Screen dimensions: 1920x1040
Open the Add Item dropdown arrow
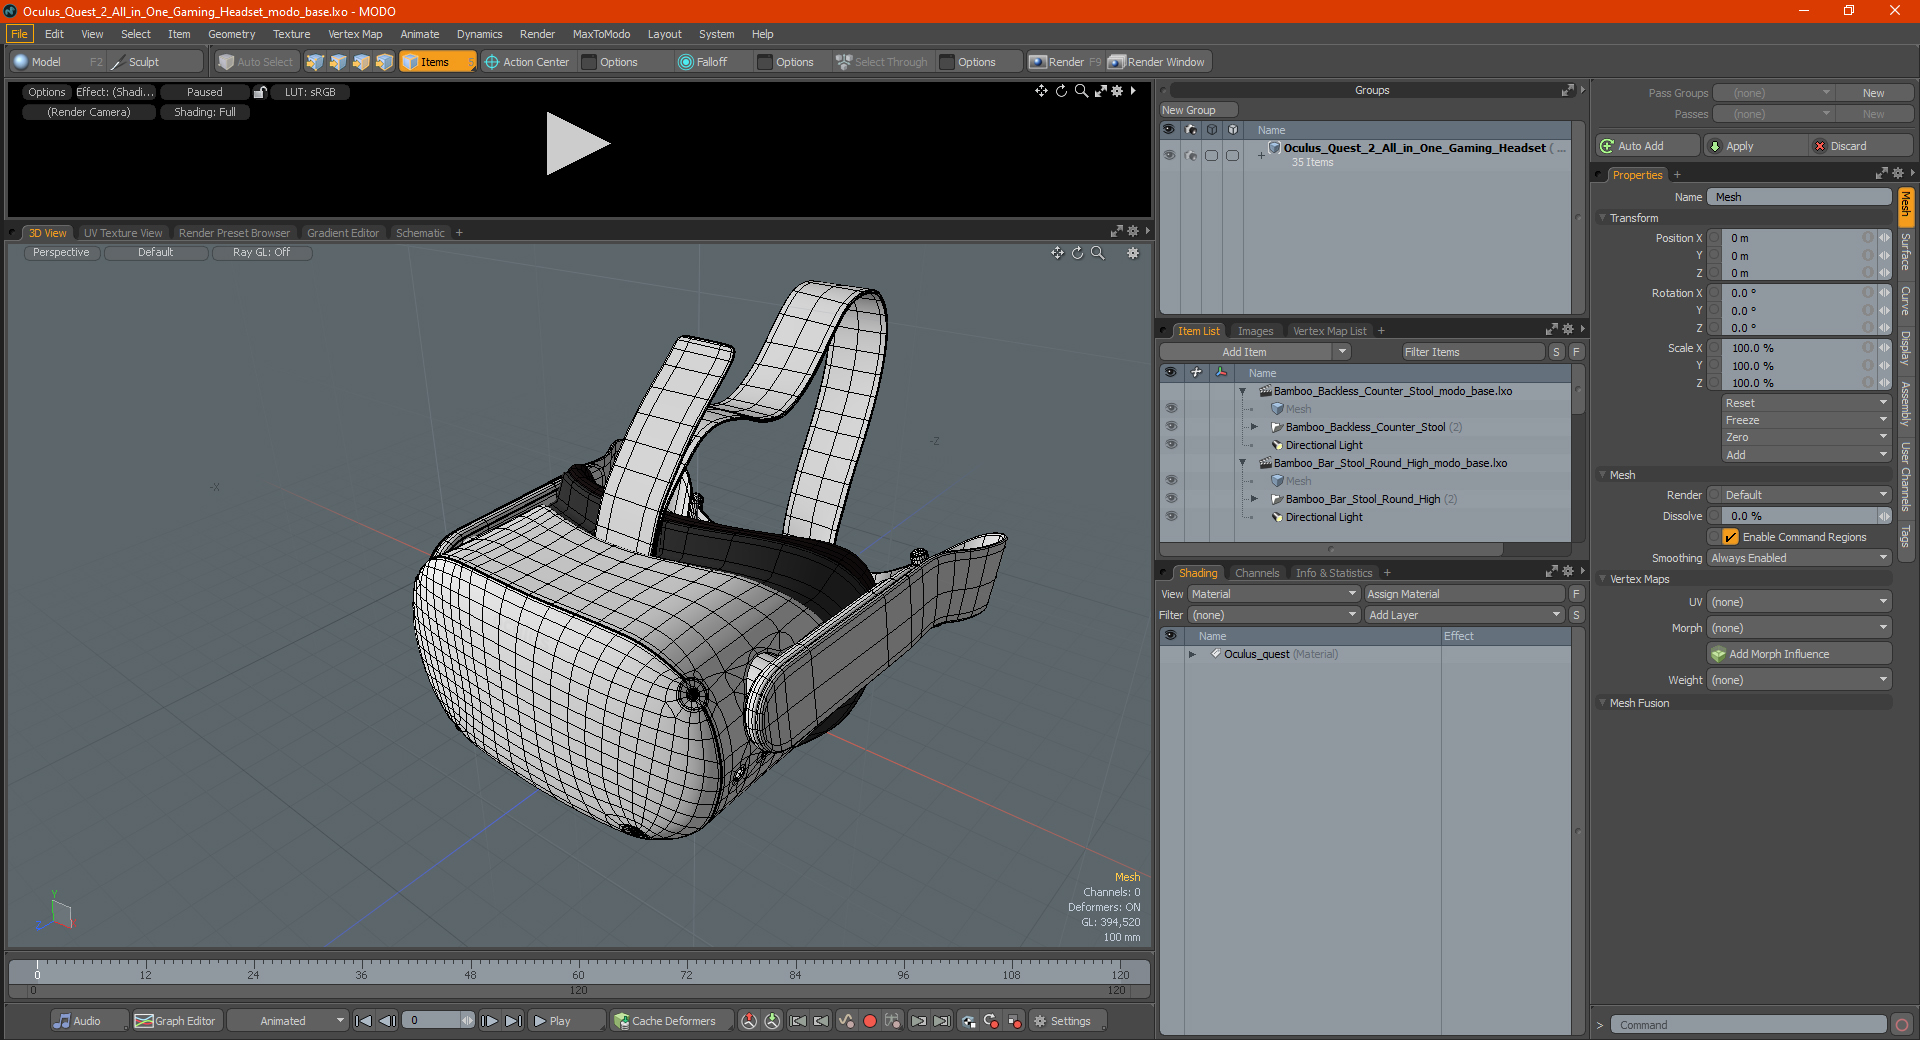click(1342, 352)
